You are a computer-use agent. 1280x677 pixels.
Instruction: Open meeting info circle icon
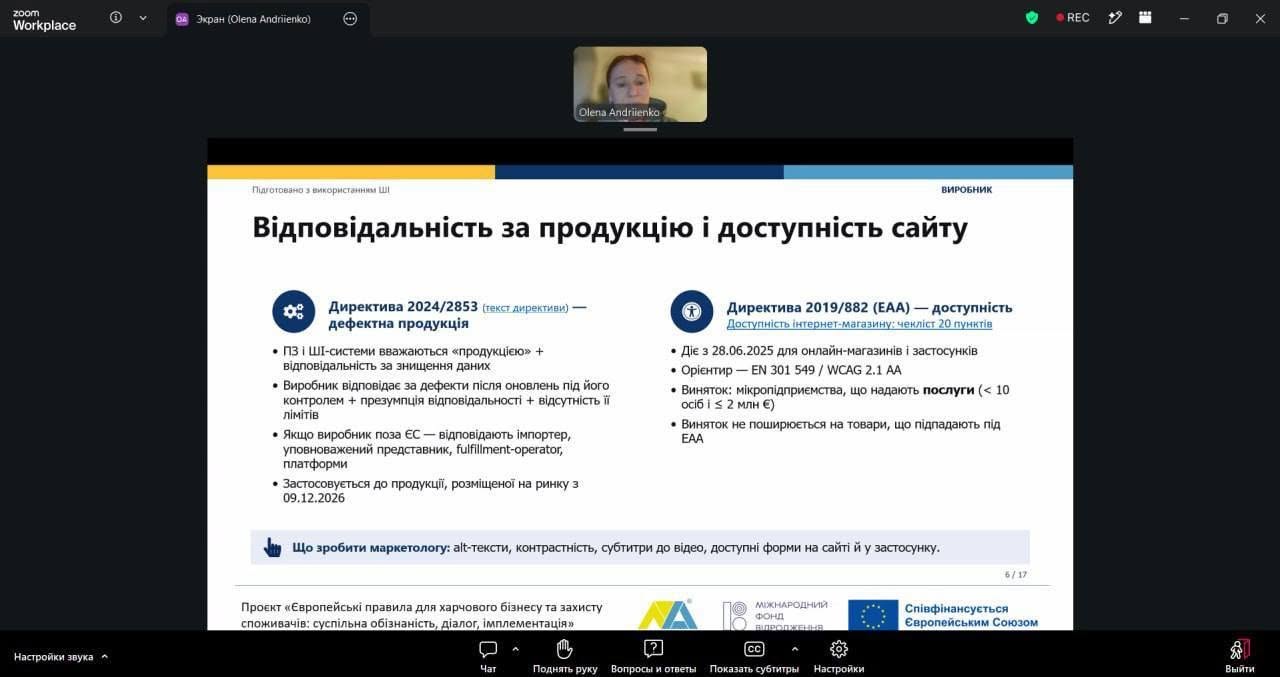[x=116, y=18]
